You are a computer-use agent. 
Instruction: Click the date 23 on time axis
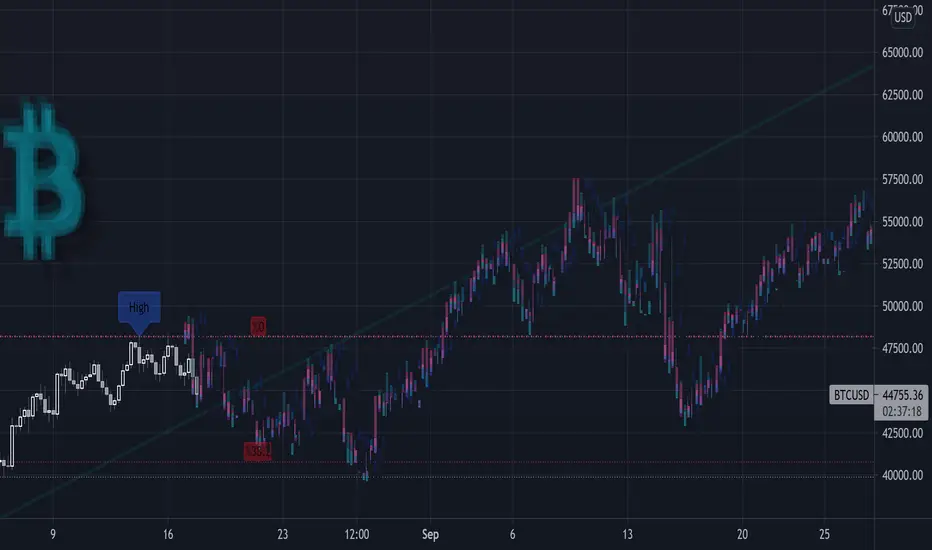coord(282,534)
